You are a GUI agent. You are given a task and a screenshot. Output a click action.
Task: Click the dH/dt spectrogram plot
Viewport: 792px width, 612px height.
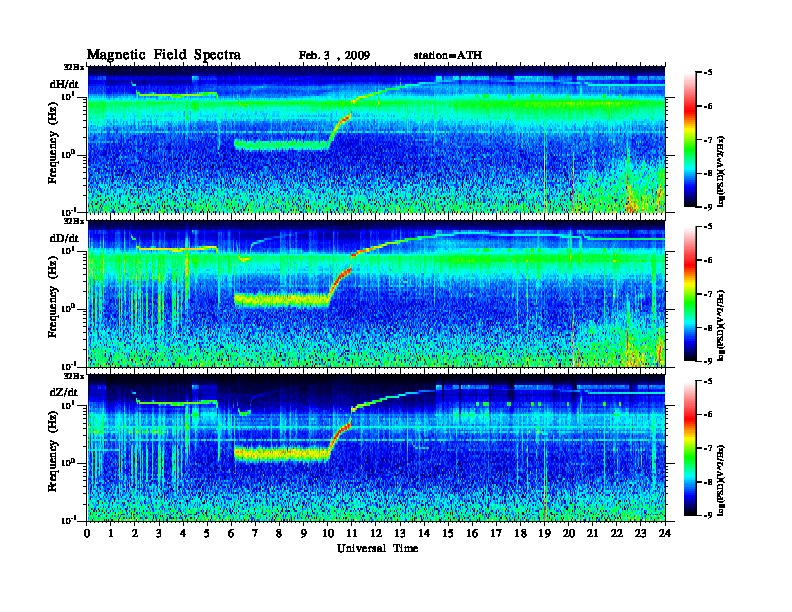coord(376,139)
